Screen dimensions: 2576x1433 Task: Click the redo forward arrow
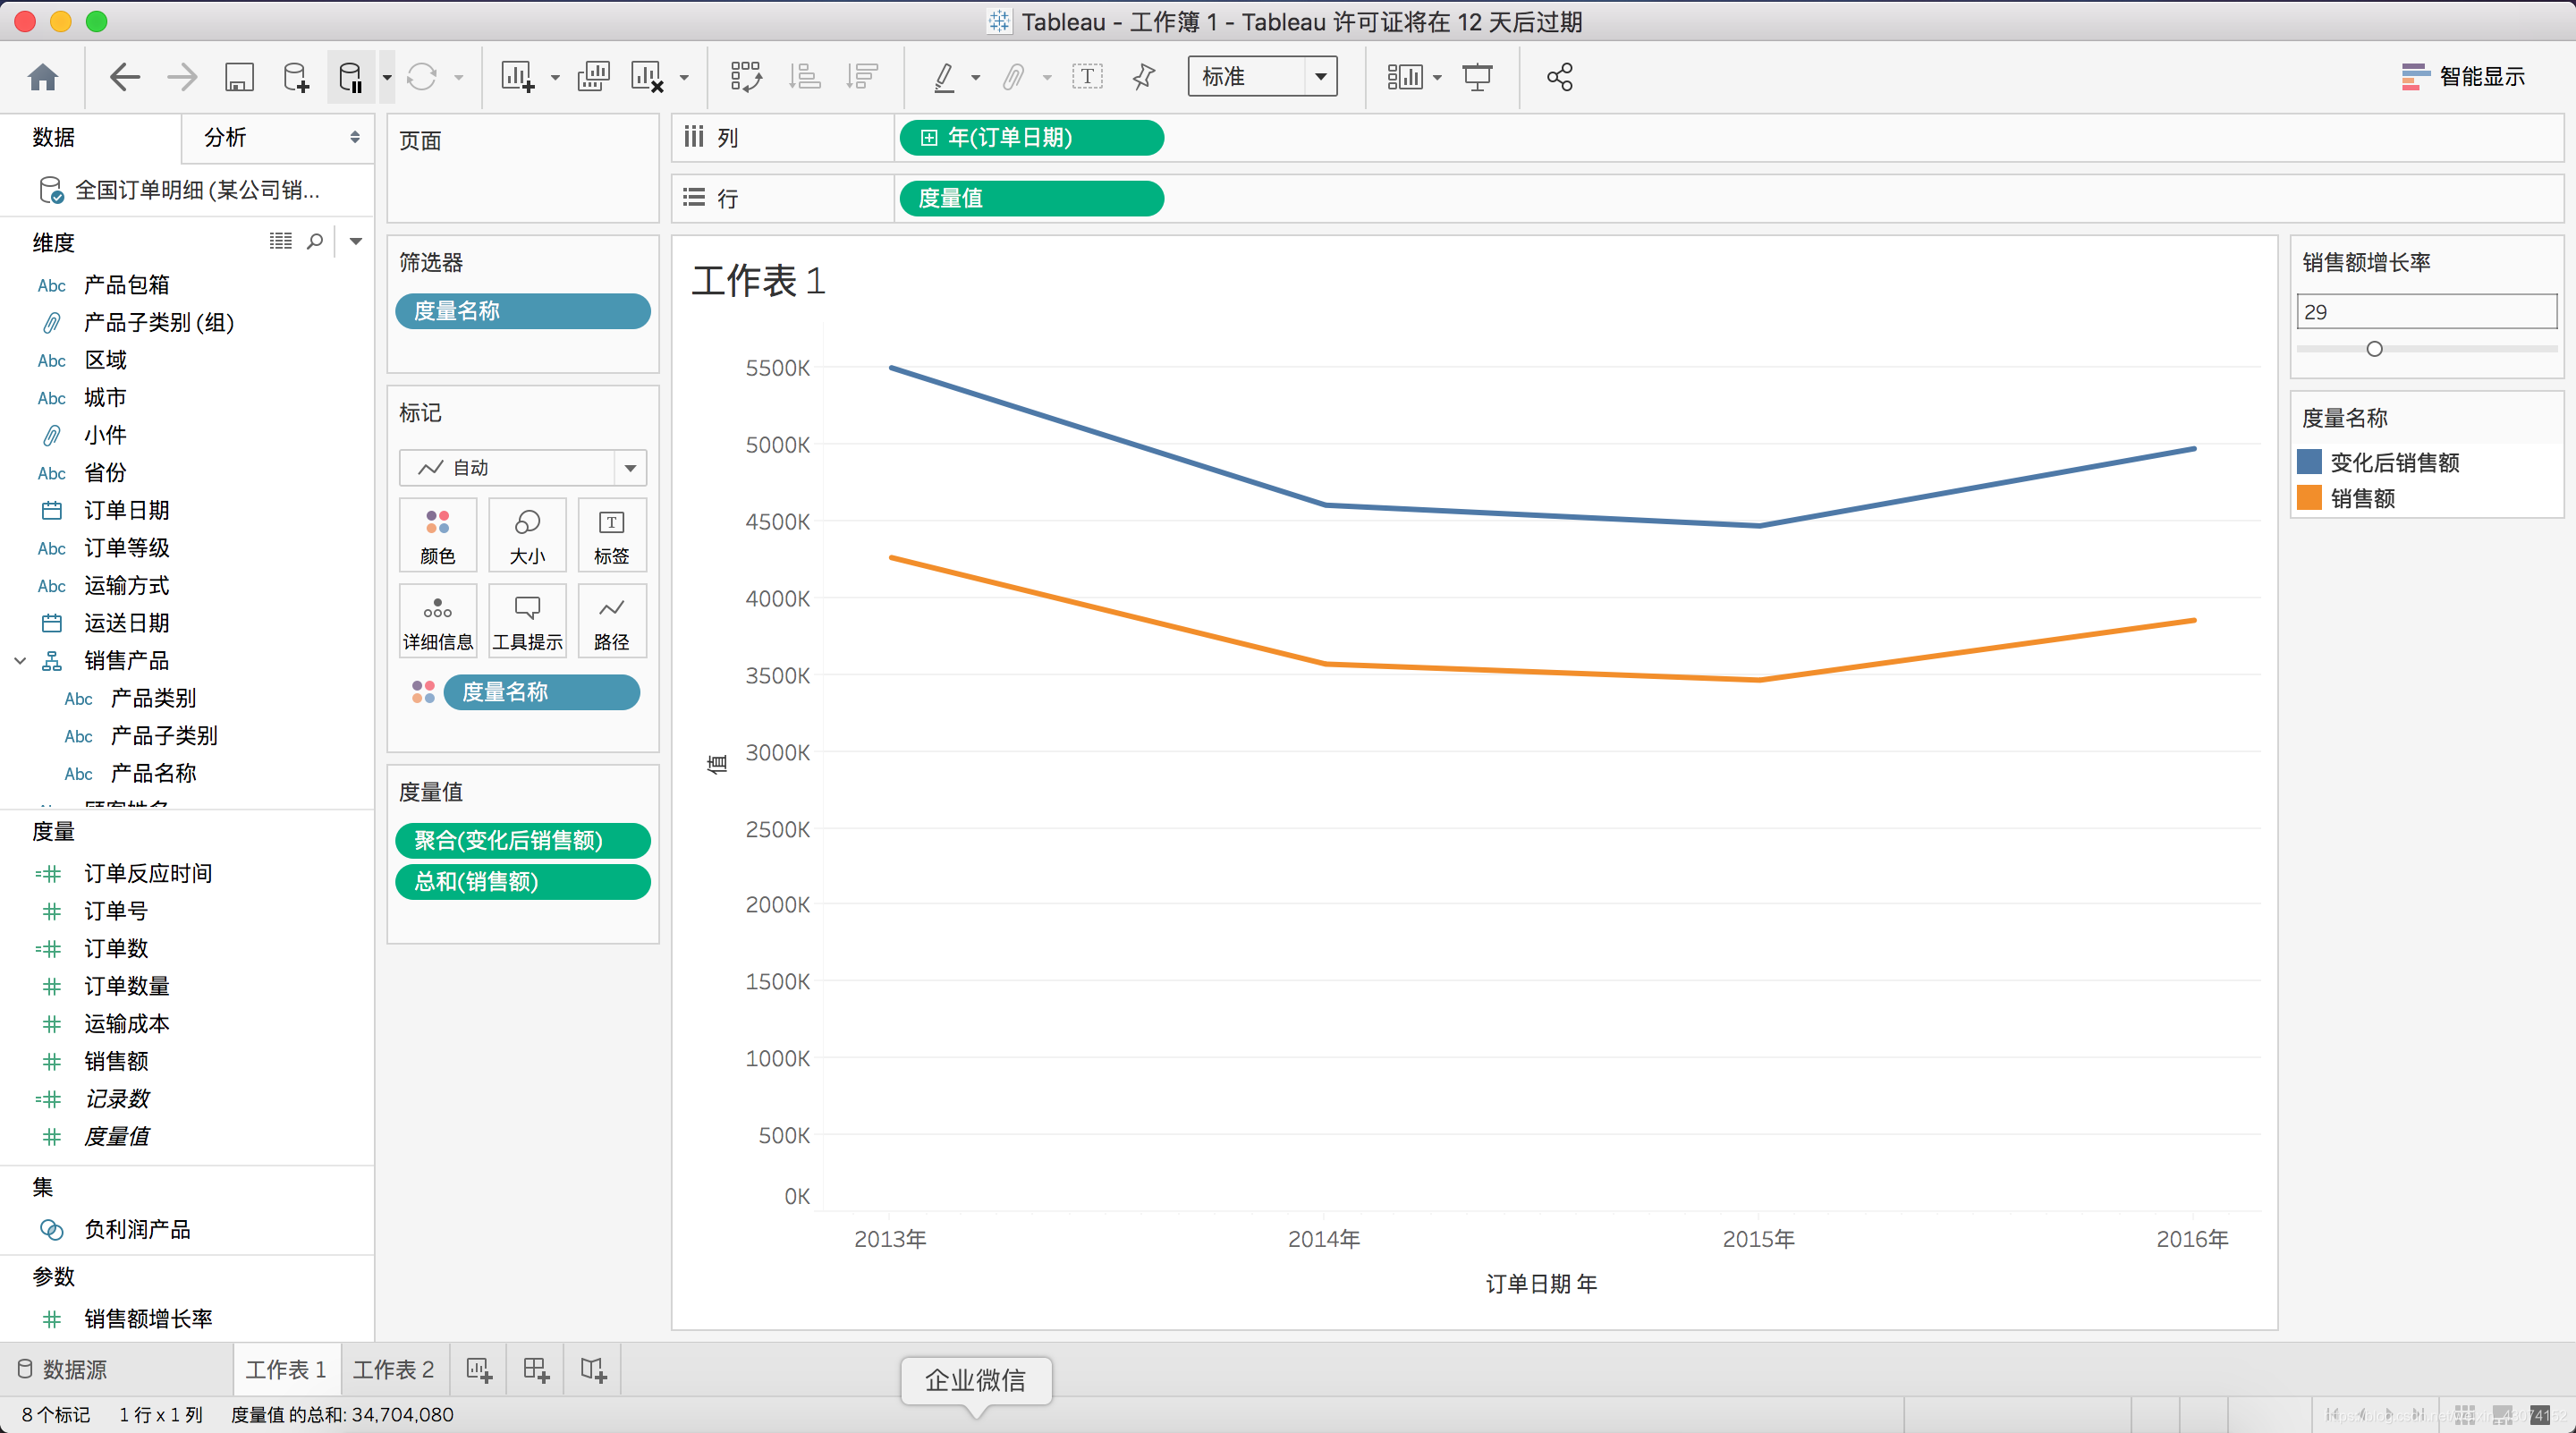pyautogui.click(x=182, y=77)
